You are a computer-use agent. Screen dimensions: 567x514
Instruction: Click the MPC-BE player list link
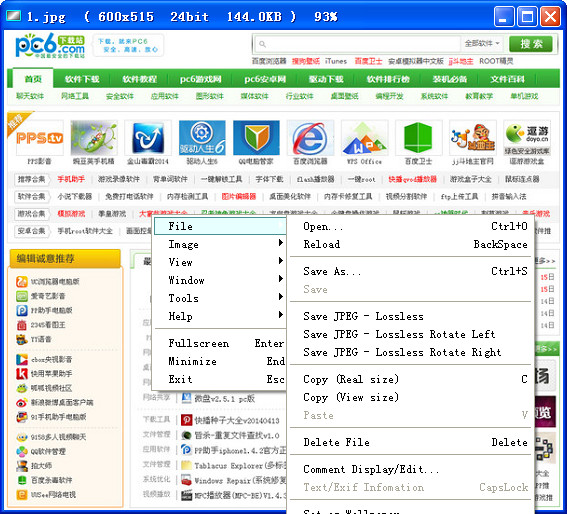pyautogui.click(x=240, y=495)
